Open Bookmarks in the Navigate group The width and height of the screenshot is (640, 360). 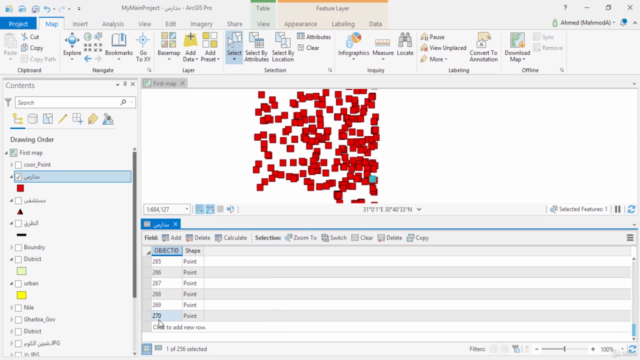coord(119,46)
